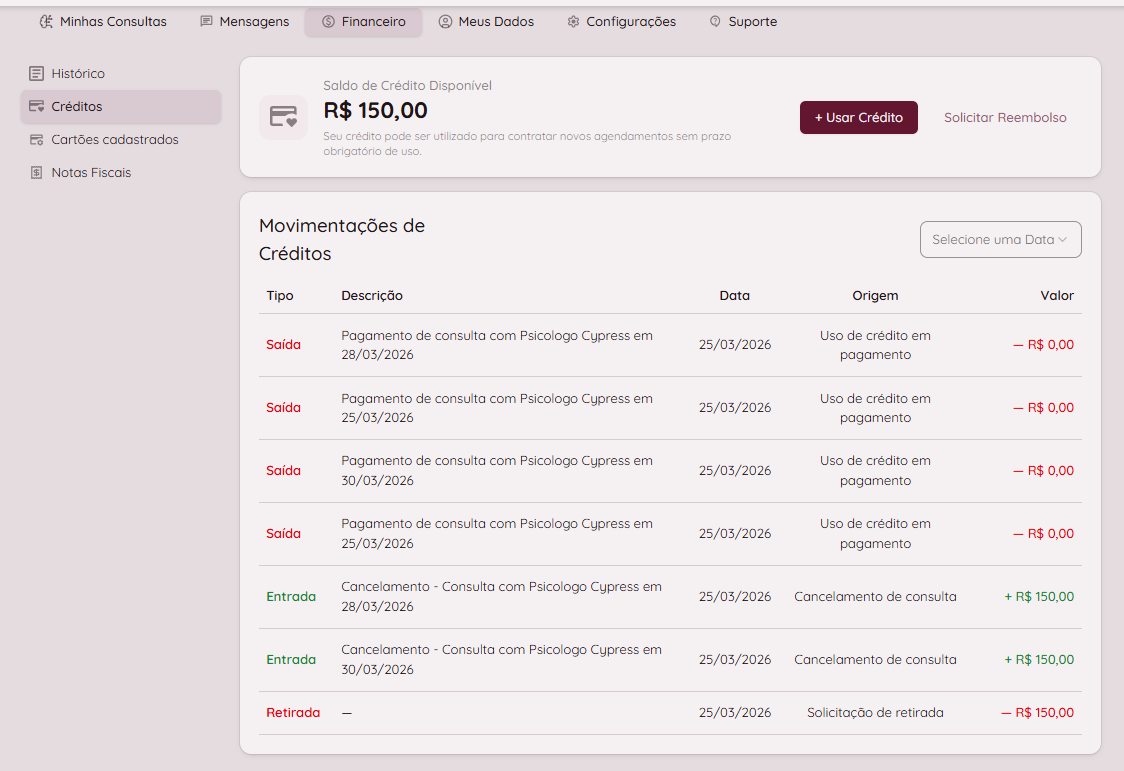The width and height of the screenshot is (1124, 771).
Task: Click the Mensagens chat bubble icon
Action: pyautogui.click(x=206, y=21)
